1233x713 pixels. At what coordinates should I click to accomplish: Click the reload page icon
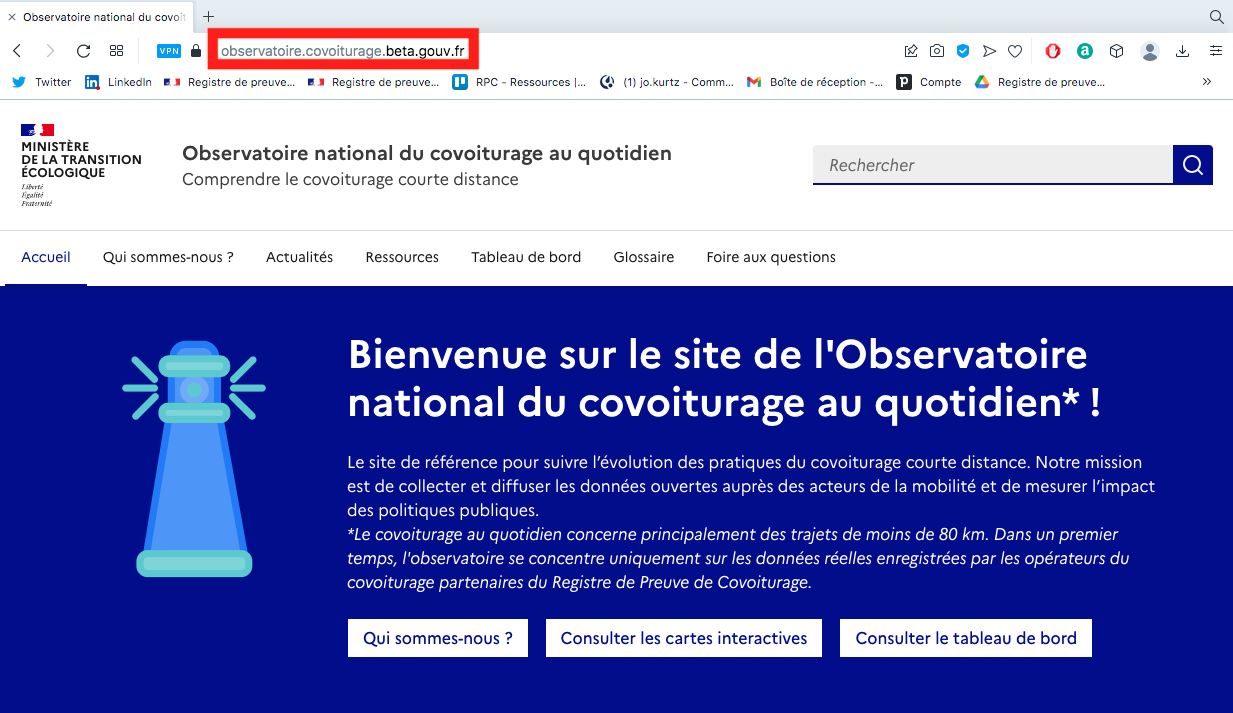click(84, 51)
